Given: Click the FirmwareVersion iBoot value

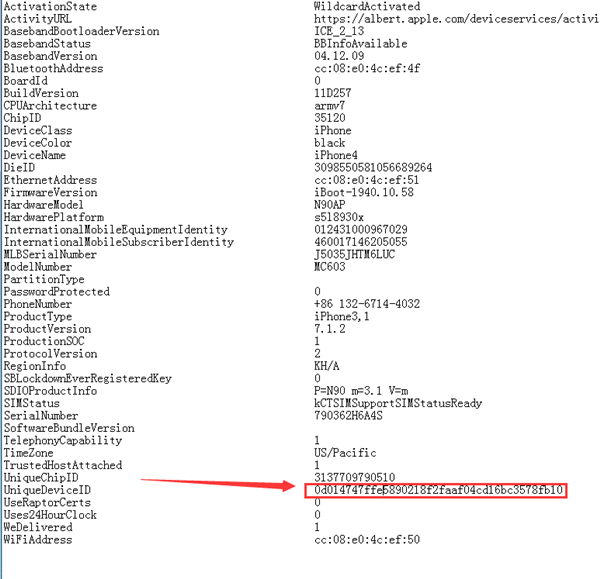Looking at the screenshot, I should pos(364,192).
